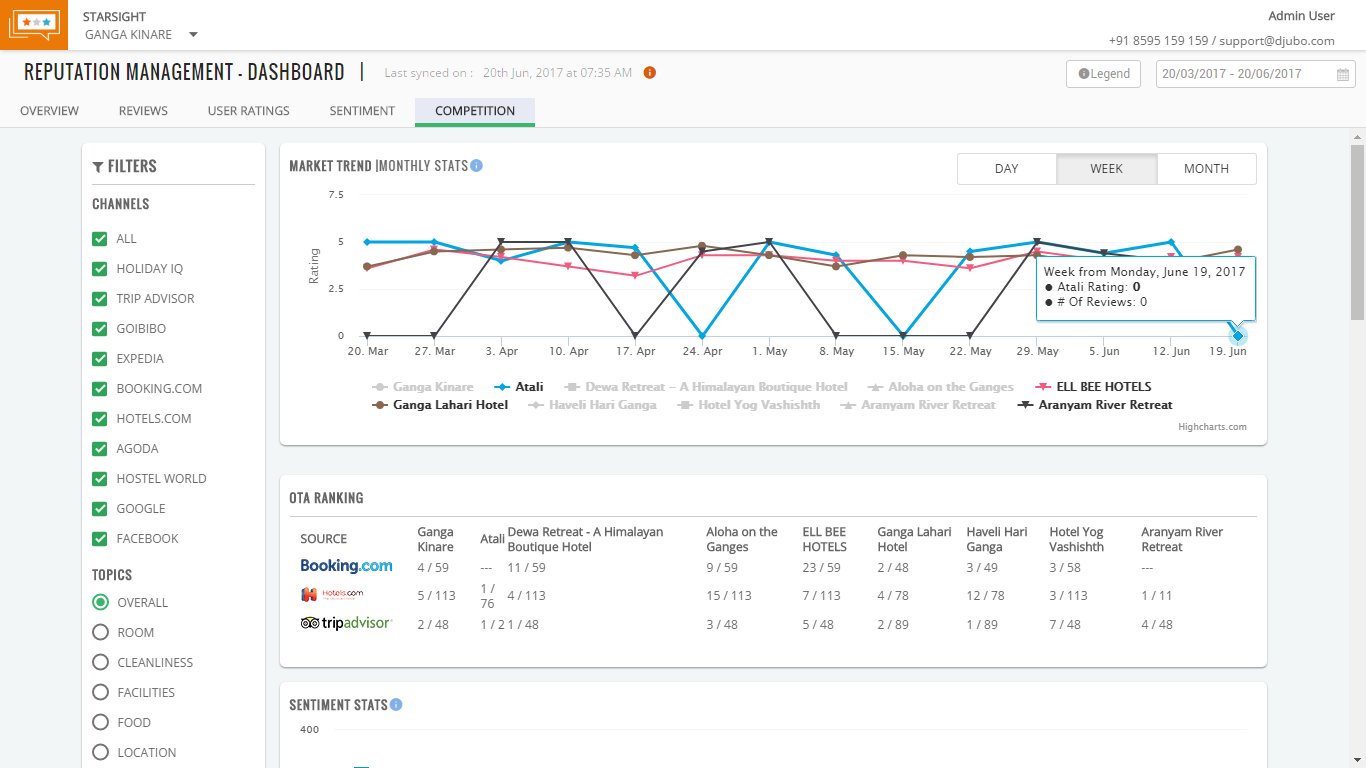Image resolution: width=1366 pixels, height=768 pixels.
Task: Hide the ELL BEE HOTELS legend series
Action: (x=1093, y=387)
